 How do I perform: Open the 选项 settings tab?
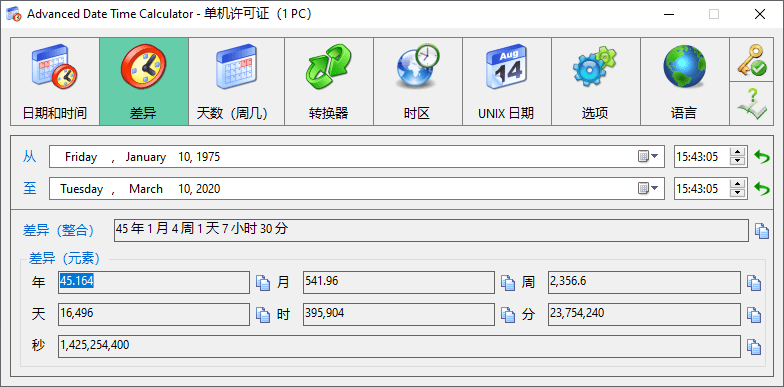click(596, 82)
